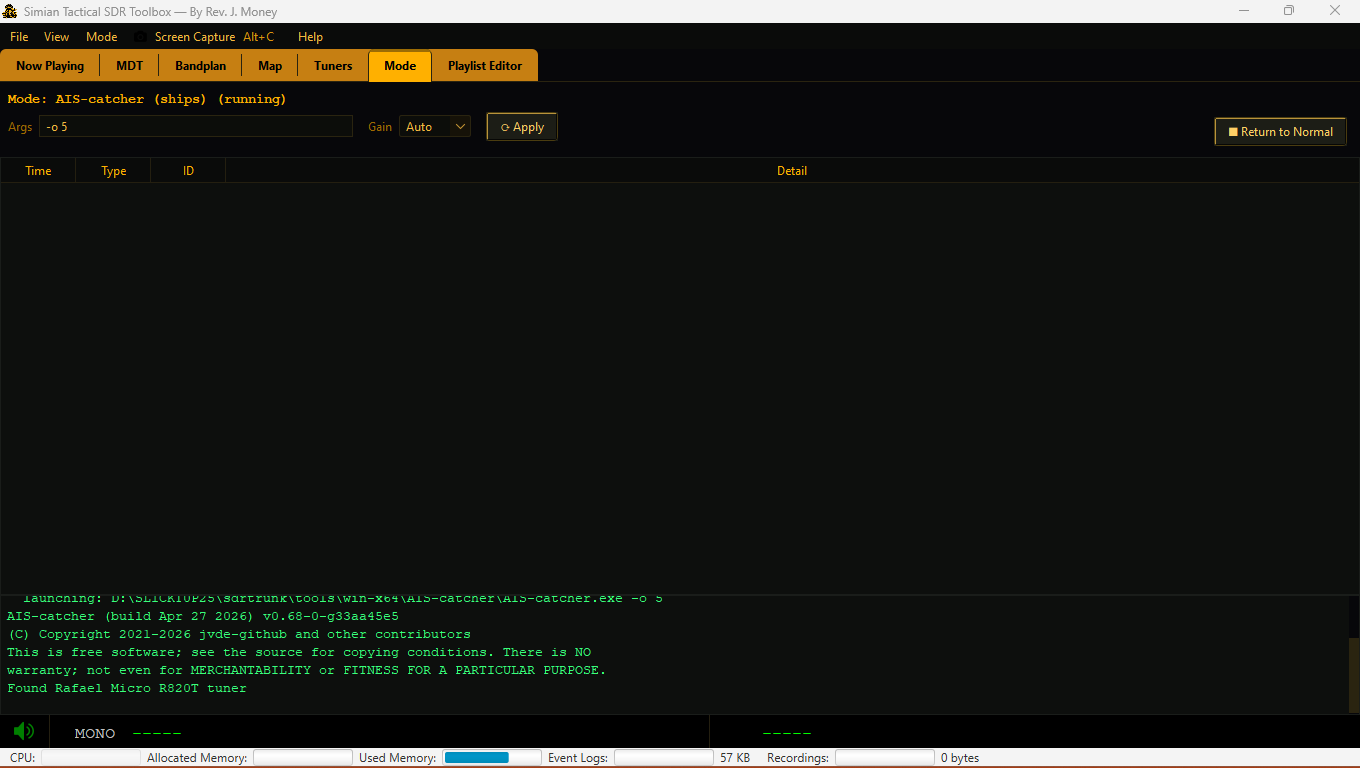Image resolution: width=1360 pixels, height=768 pixels.
Task: Go to the Map tab
Action: (x=270, y=66)
